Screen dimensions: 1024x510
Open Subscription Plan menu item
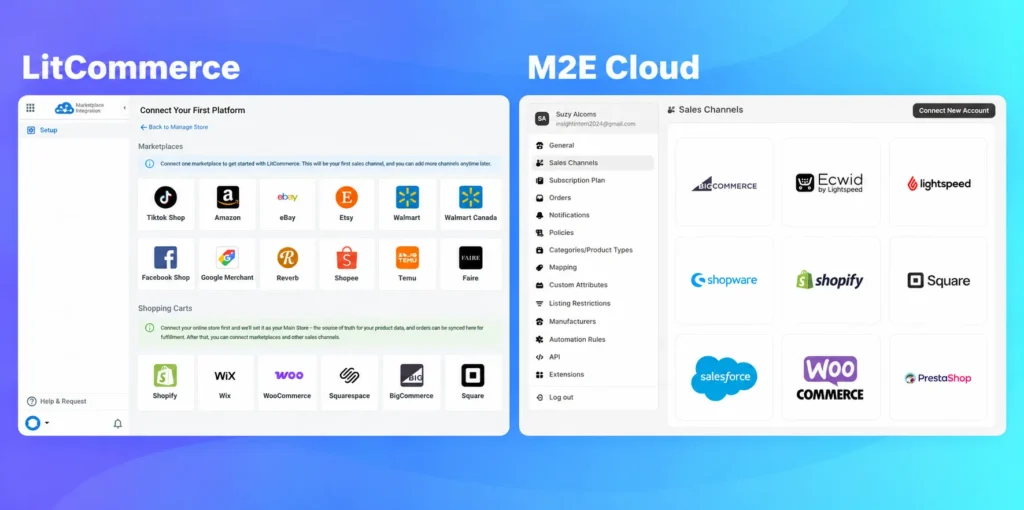click(x=593, y=180)
